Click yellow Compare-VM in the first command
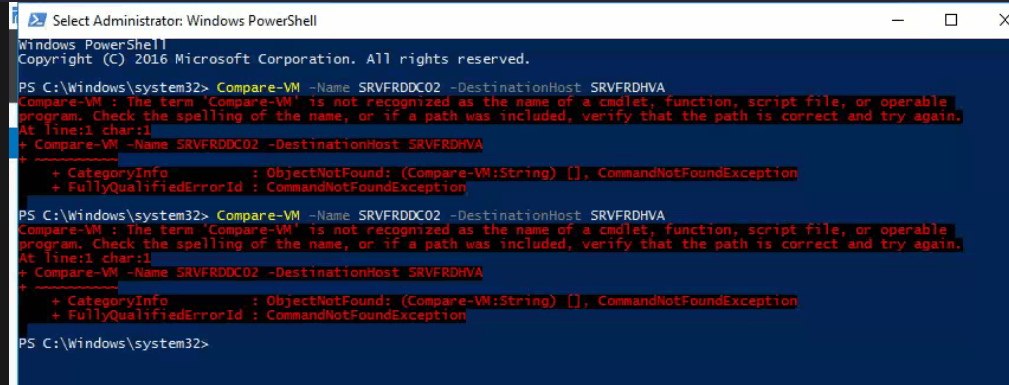The image size is (1009, 385). 258,87
